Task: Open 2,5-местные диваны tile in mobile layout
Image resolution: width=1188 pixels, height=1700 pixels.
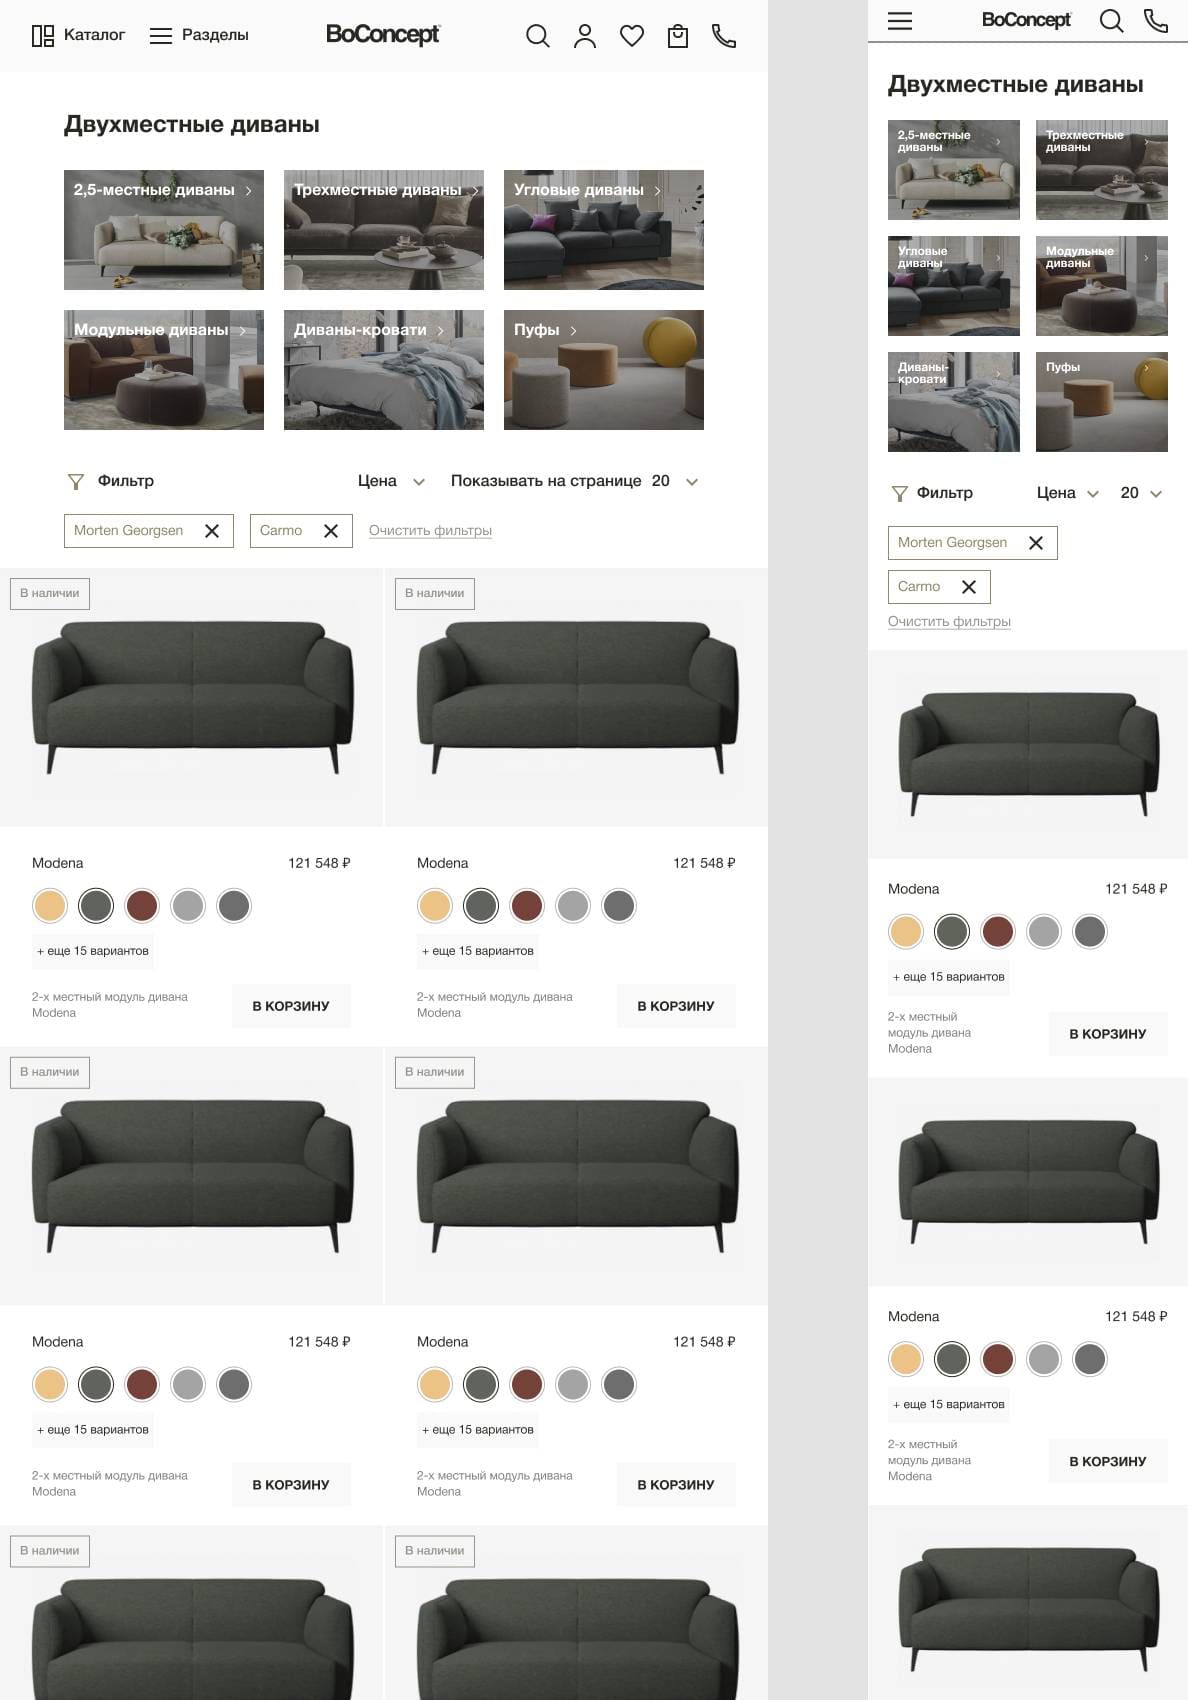Action: pyautogui.click(x=954, y=170)
